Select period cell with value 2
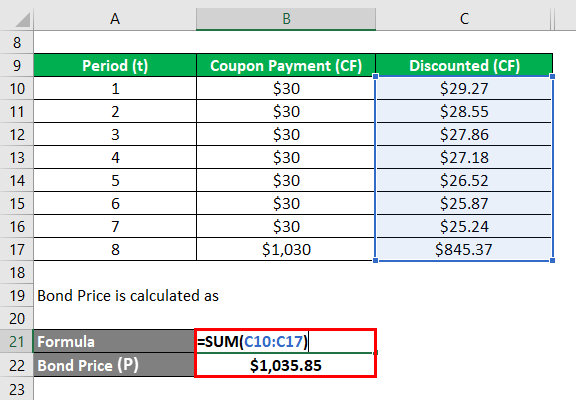The image size is (576, 400). (115, 112)
